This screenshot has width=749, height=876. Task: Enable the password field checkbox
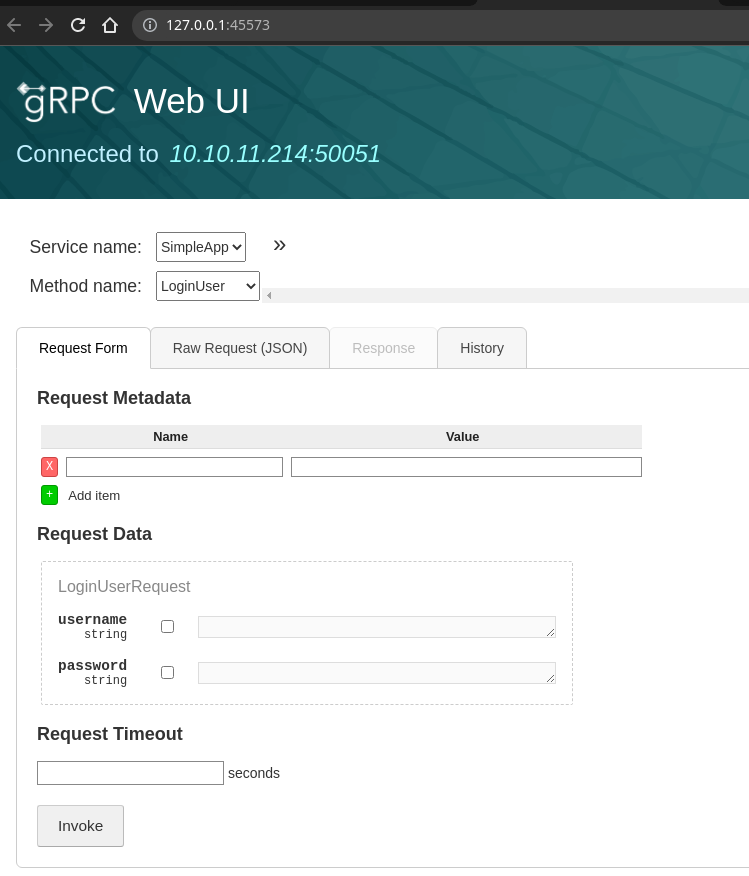click(167, 673)
